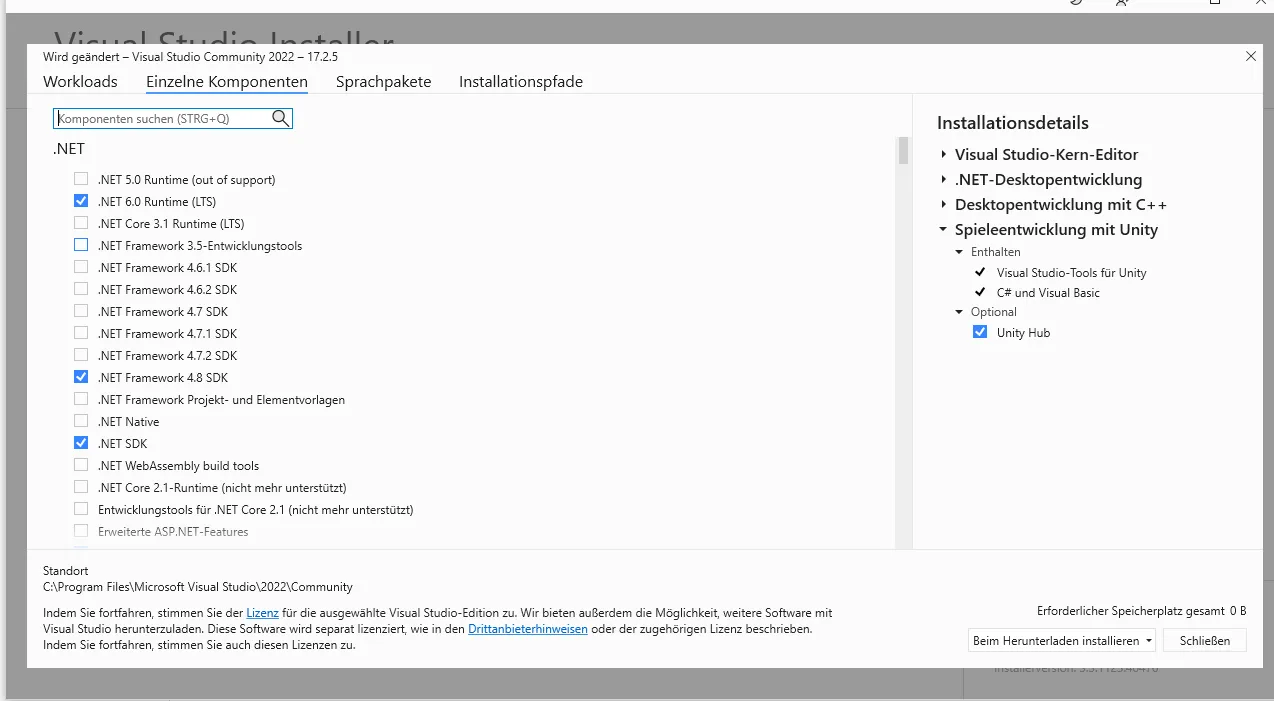Viewport: 1274px width, 701px height.
Task: Check Entwicklungstools für .NET Core 2.1
Action: coord(81,509)
